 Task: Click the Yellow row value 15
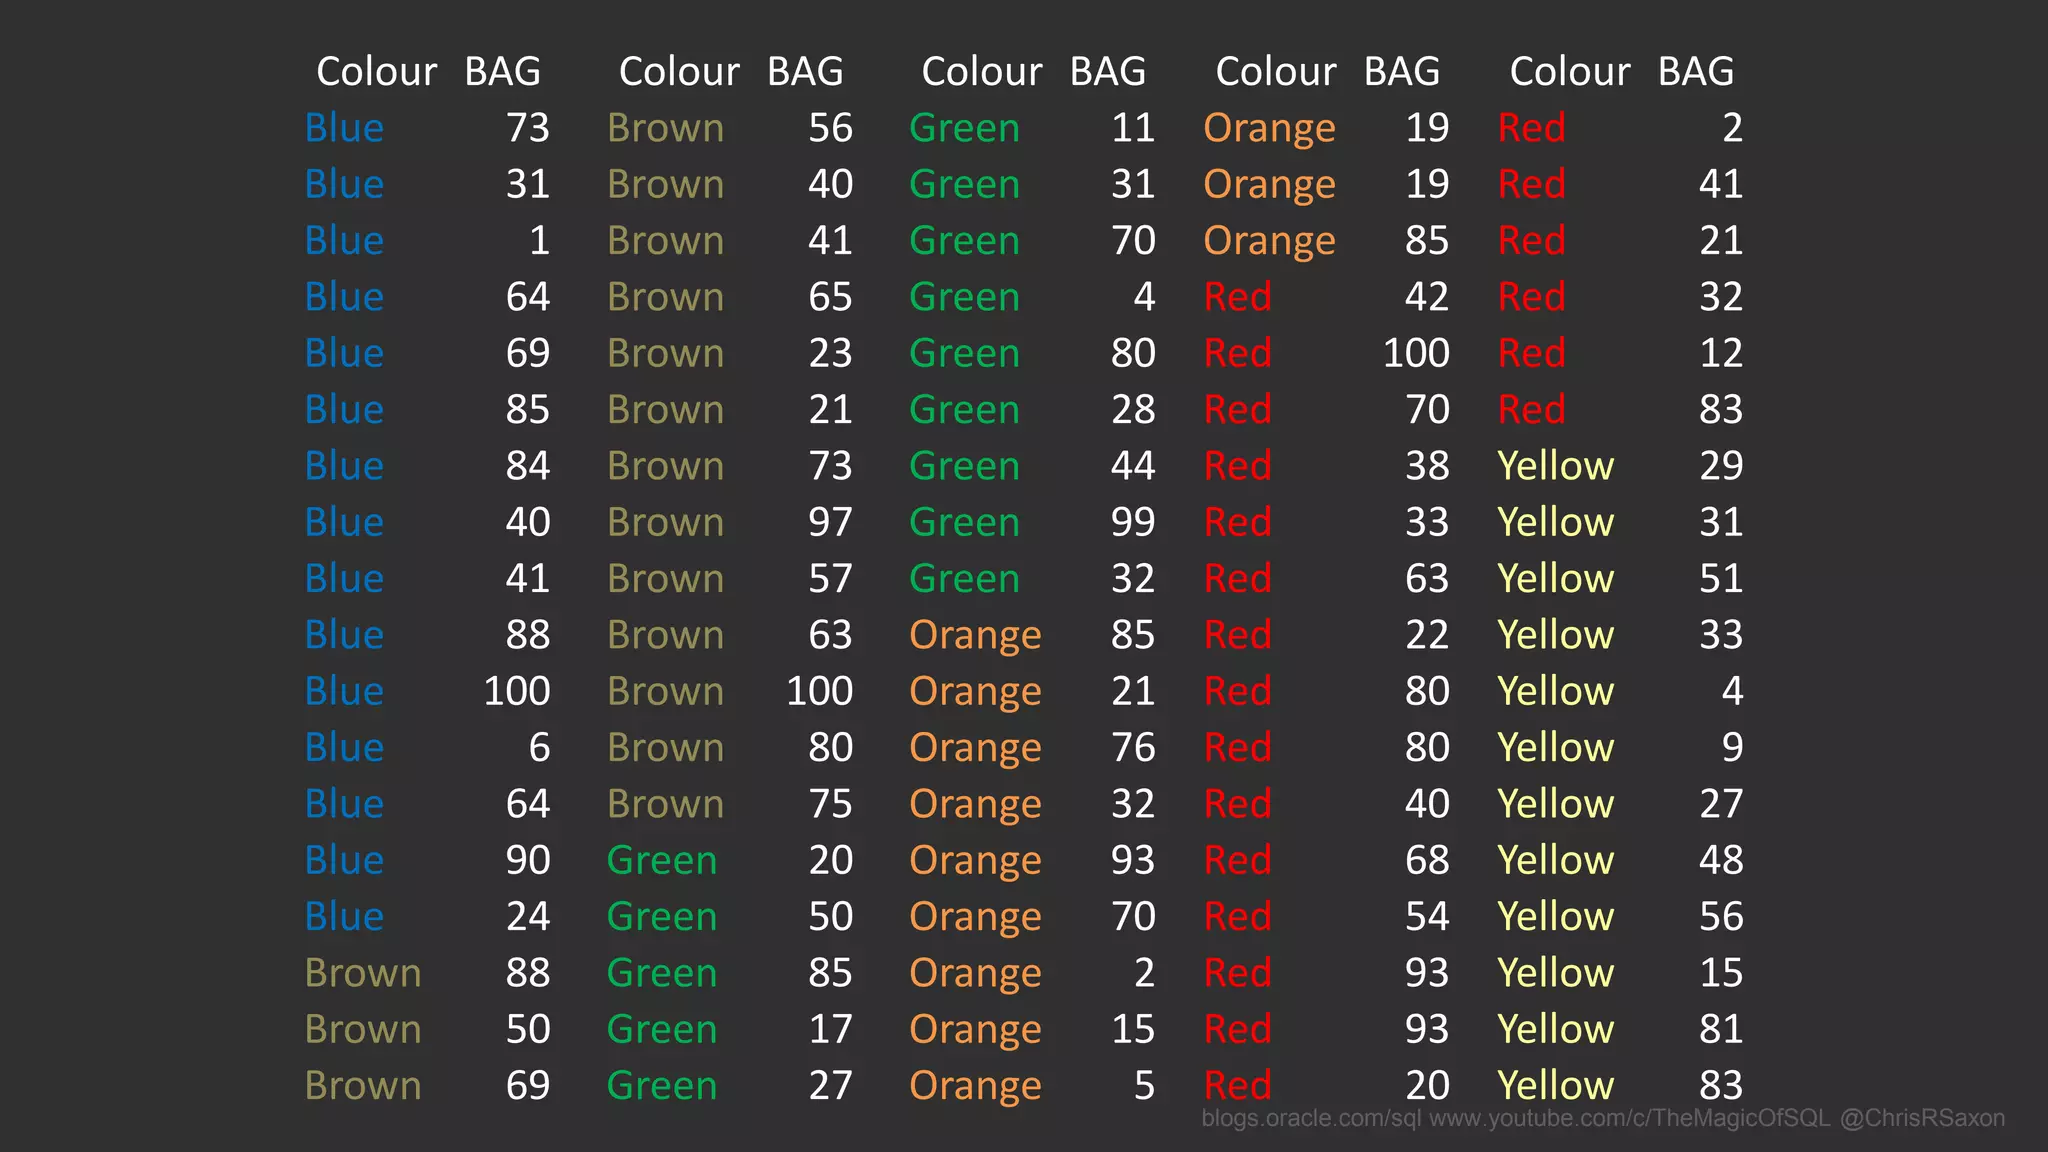click(1721, 973)
